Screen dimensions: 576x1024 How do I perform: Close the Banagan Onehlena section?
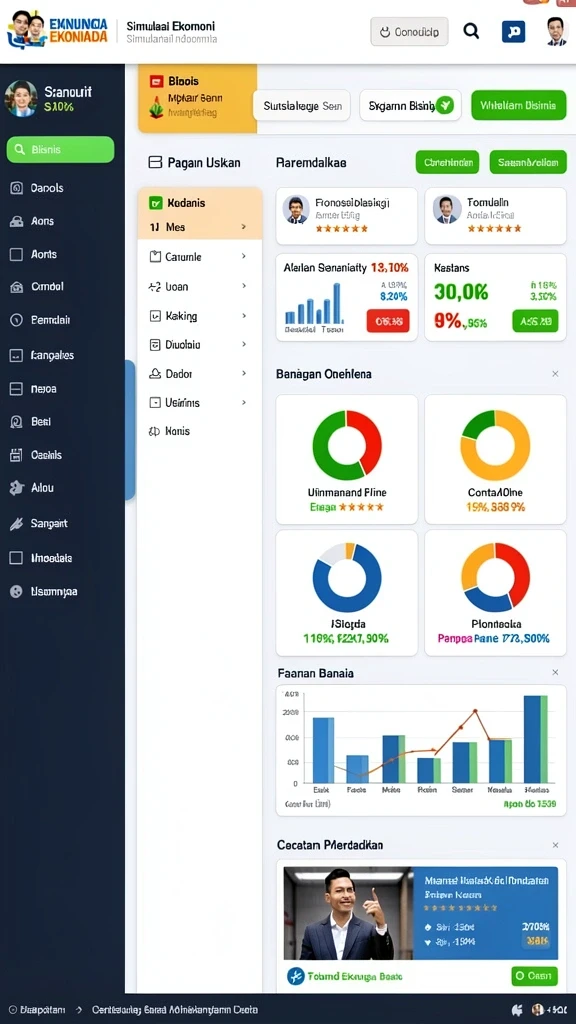click(x=555, y=374)
